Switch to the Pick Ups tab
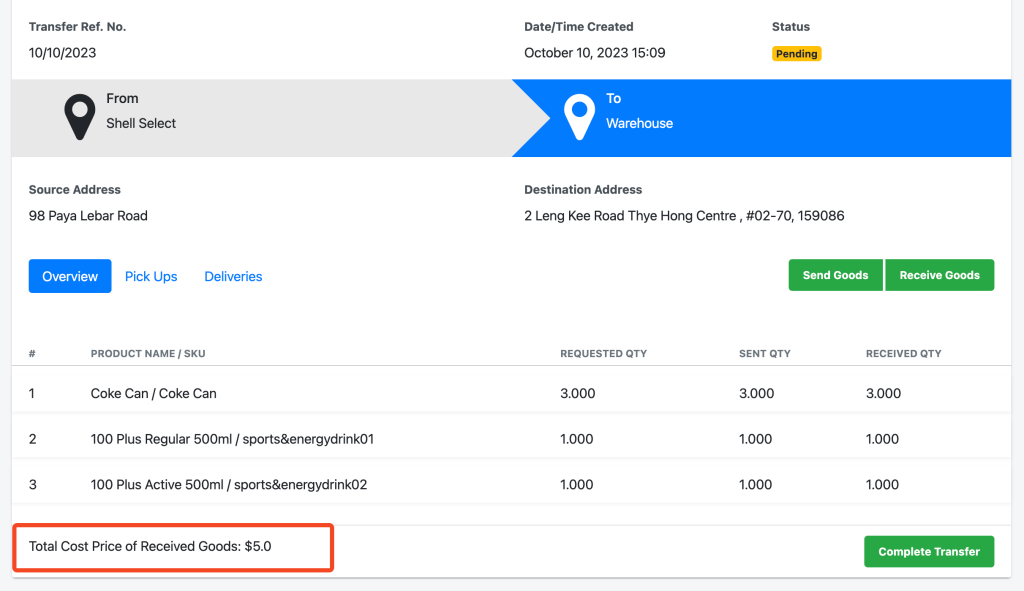This screenshot has height=591, width=1024. tap(151, 276)
